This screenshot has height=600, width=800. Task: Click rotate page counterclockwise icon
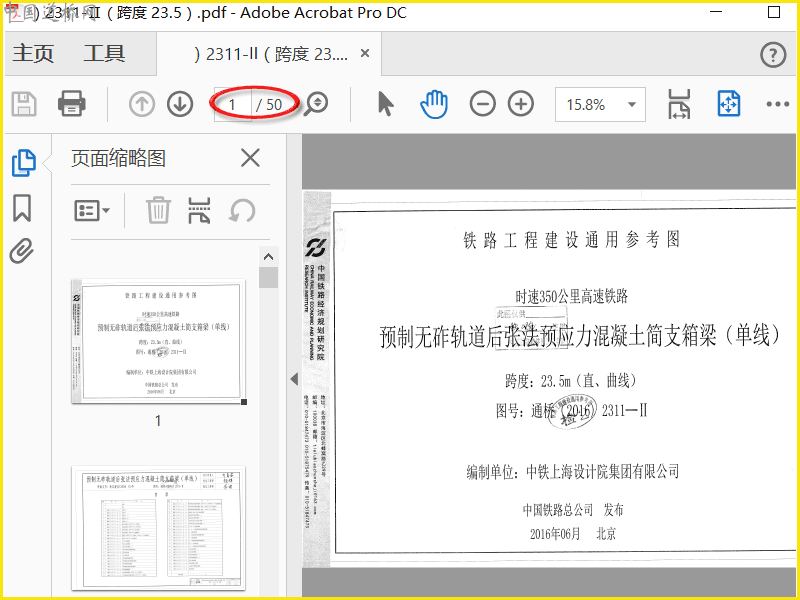click(241, 210)
